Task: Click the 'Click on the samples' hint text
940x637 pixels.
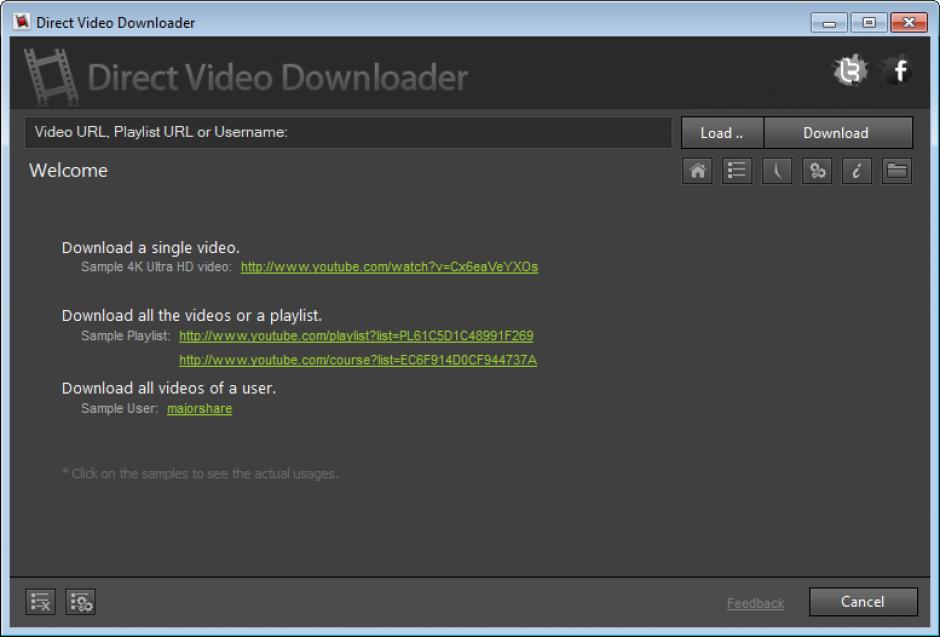Action: pyautogui.click(x=200, y=474)
